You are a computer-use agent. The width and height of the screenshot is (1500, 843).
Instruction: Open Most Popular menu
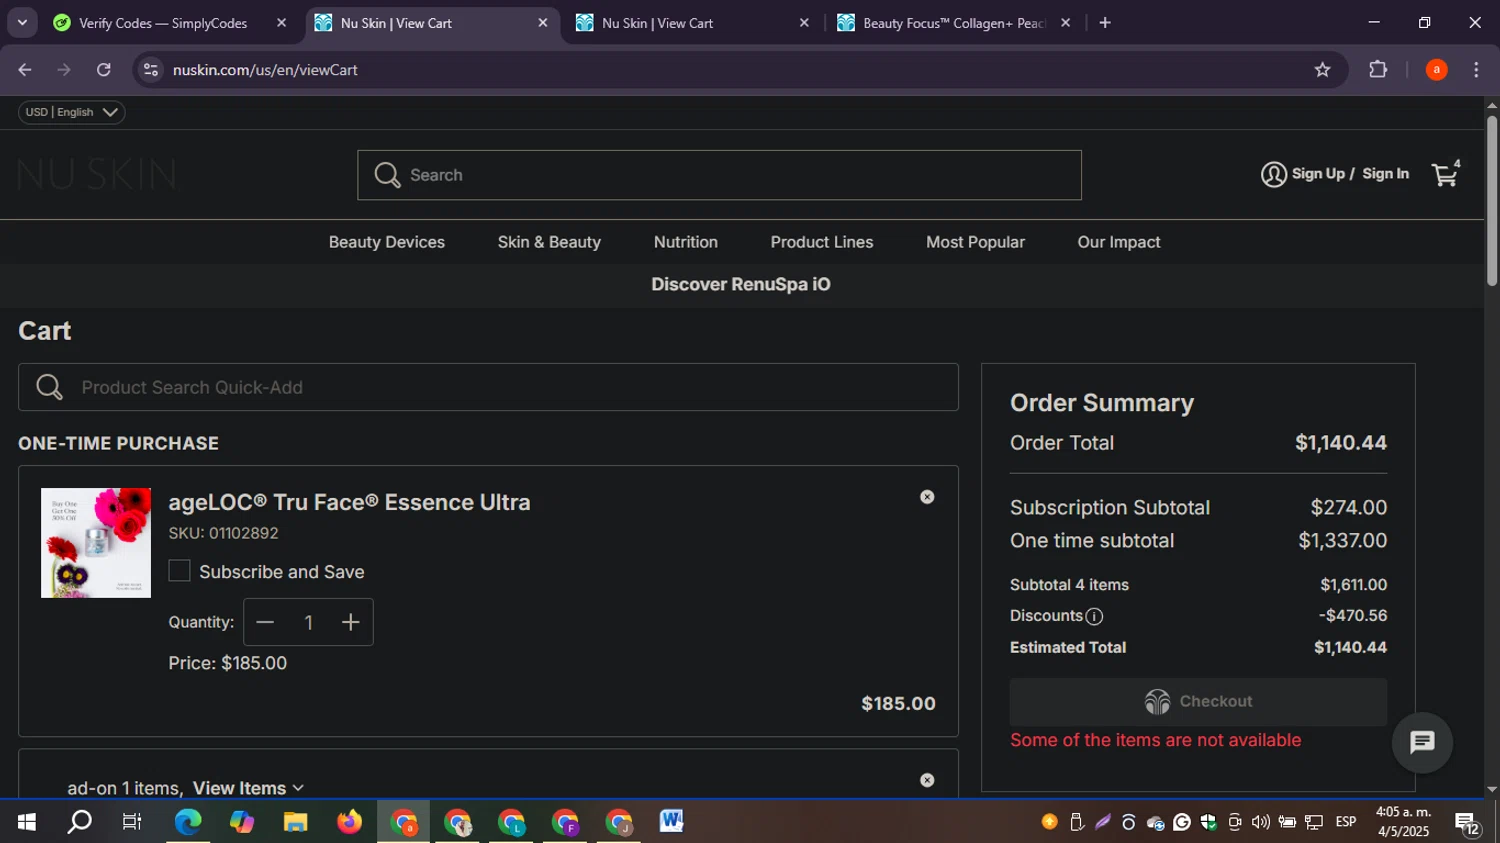pyautogui.click(x=975, y=242)
